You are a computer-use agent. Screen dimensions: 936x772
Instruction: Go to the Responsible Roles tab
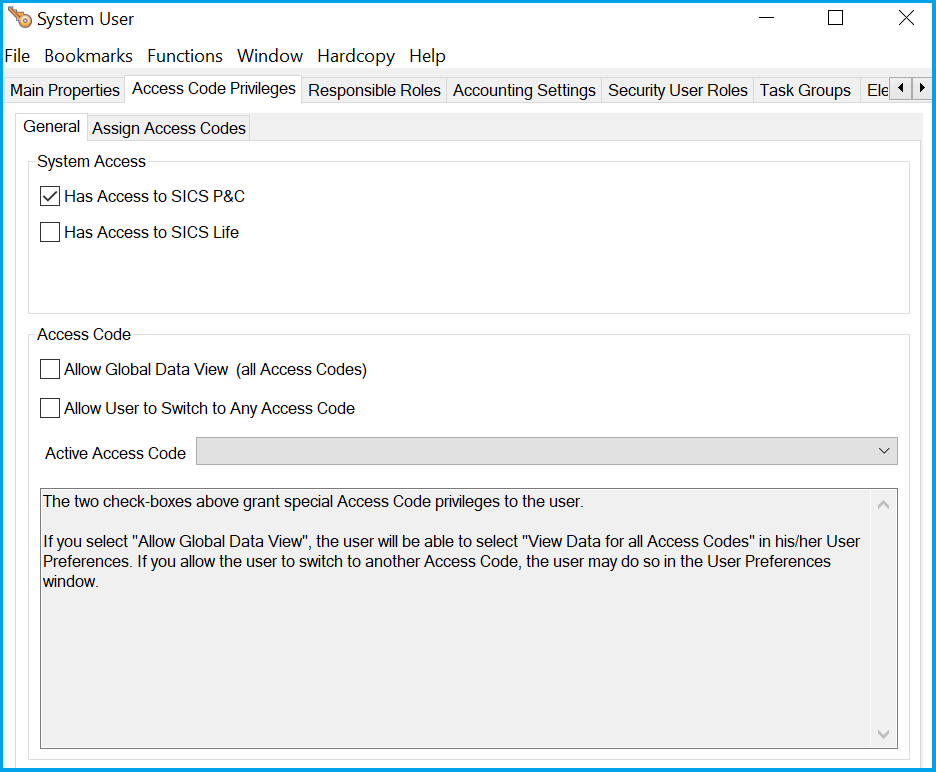tap(374, 90)
